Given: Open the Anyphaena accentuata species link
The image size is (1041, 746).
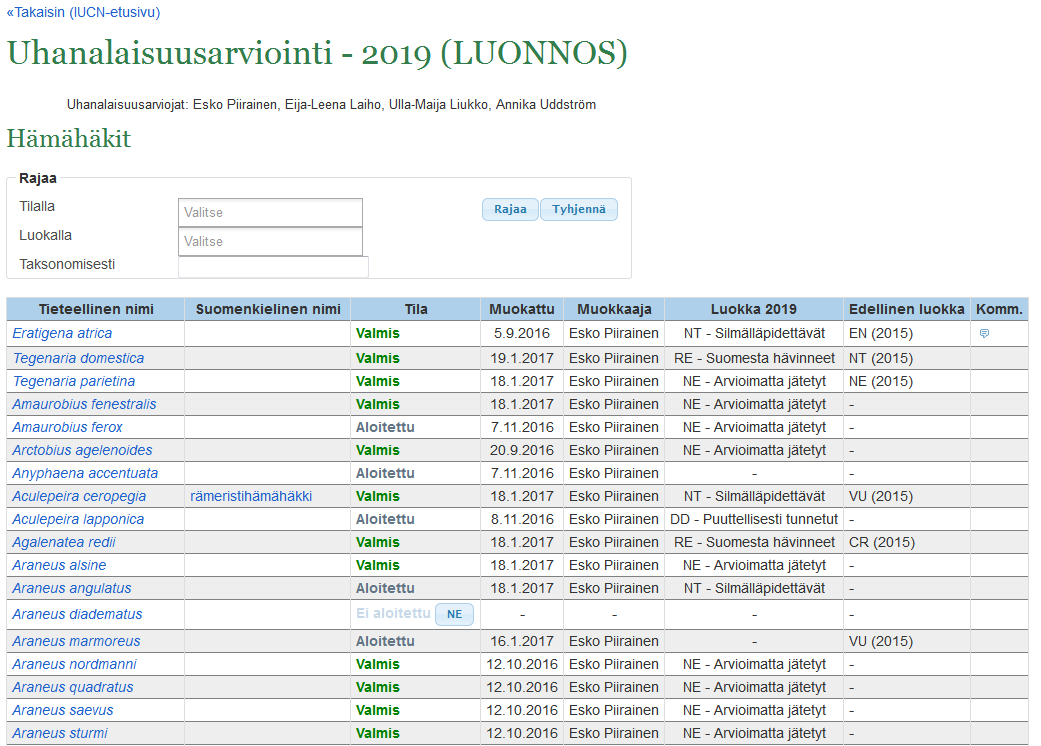Looking at the screenshot, I should (85, 473).
